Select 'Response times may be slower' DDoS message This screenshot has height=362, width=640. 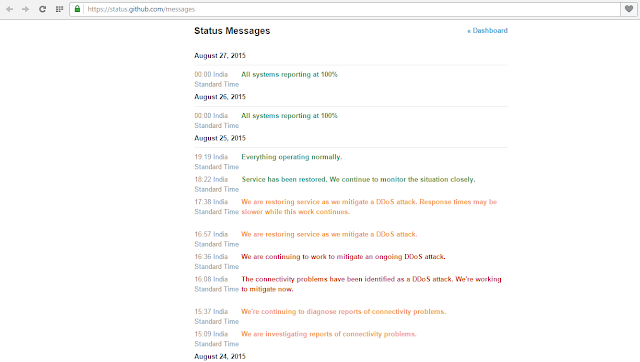click(x=369, y=207)
